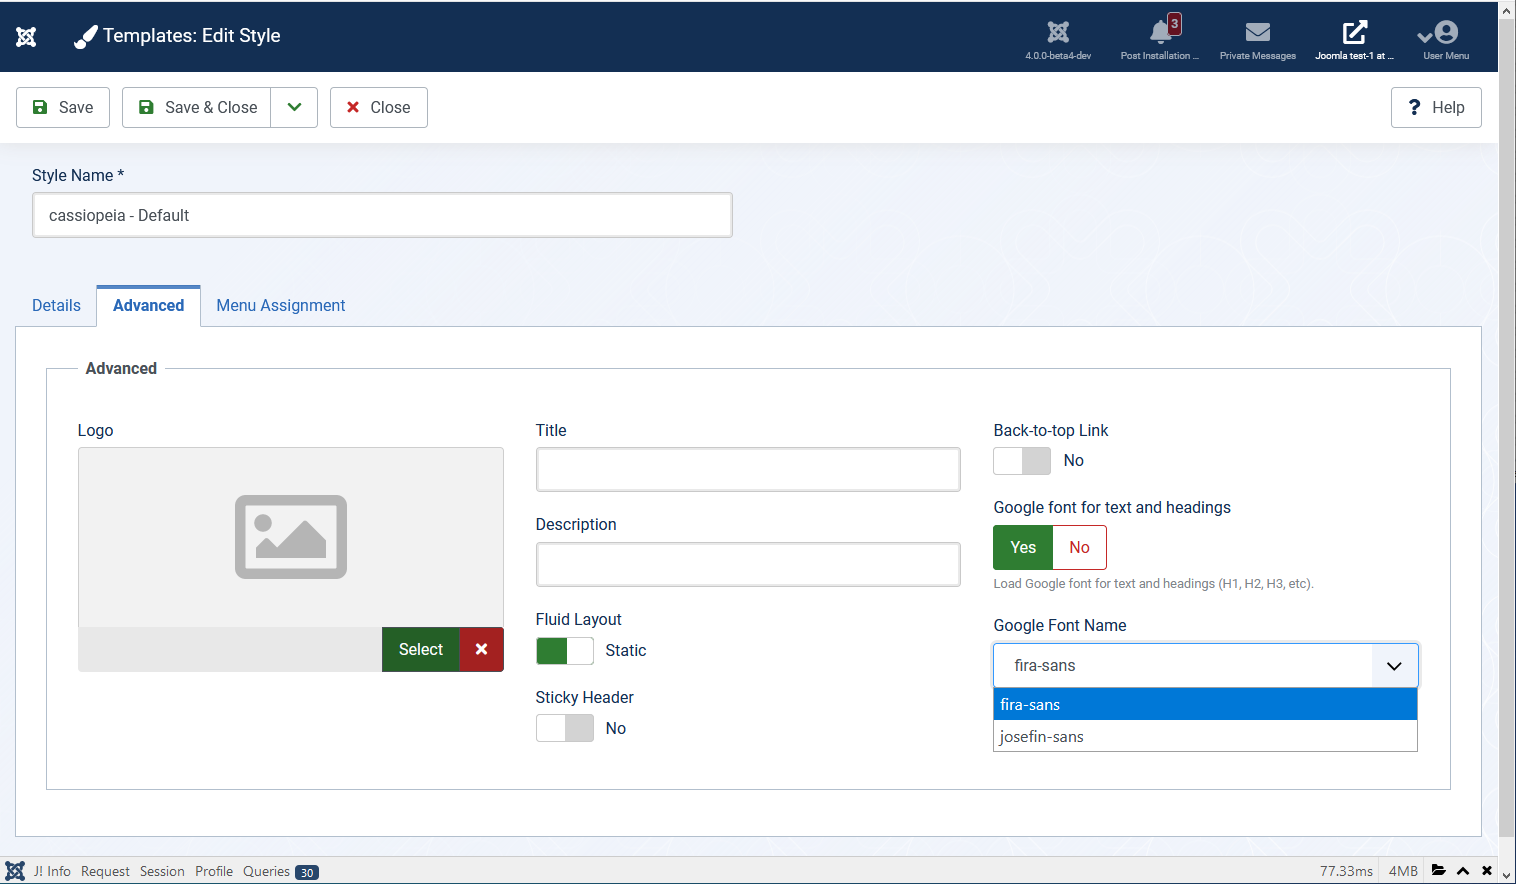Open the Joomla test-1 site preview
This screenshot has width=1516, height=884.
tap(1354, 39)
